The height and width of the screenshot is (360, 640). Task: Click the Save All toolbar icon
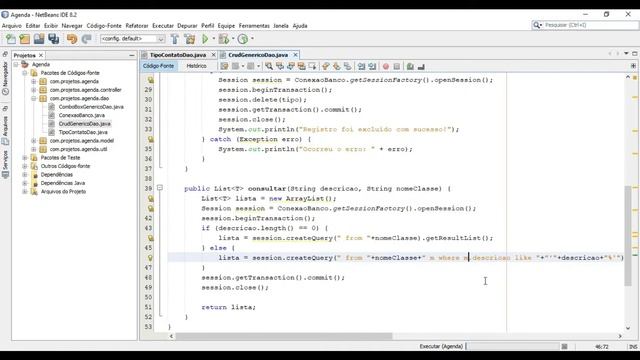[x=54, y=39]
